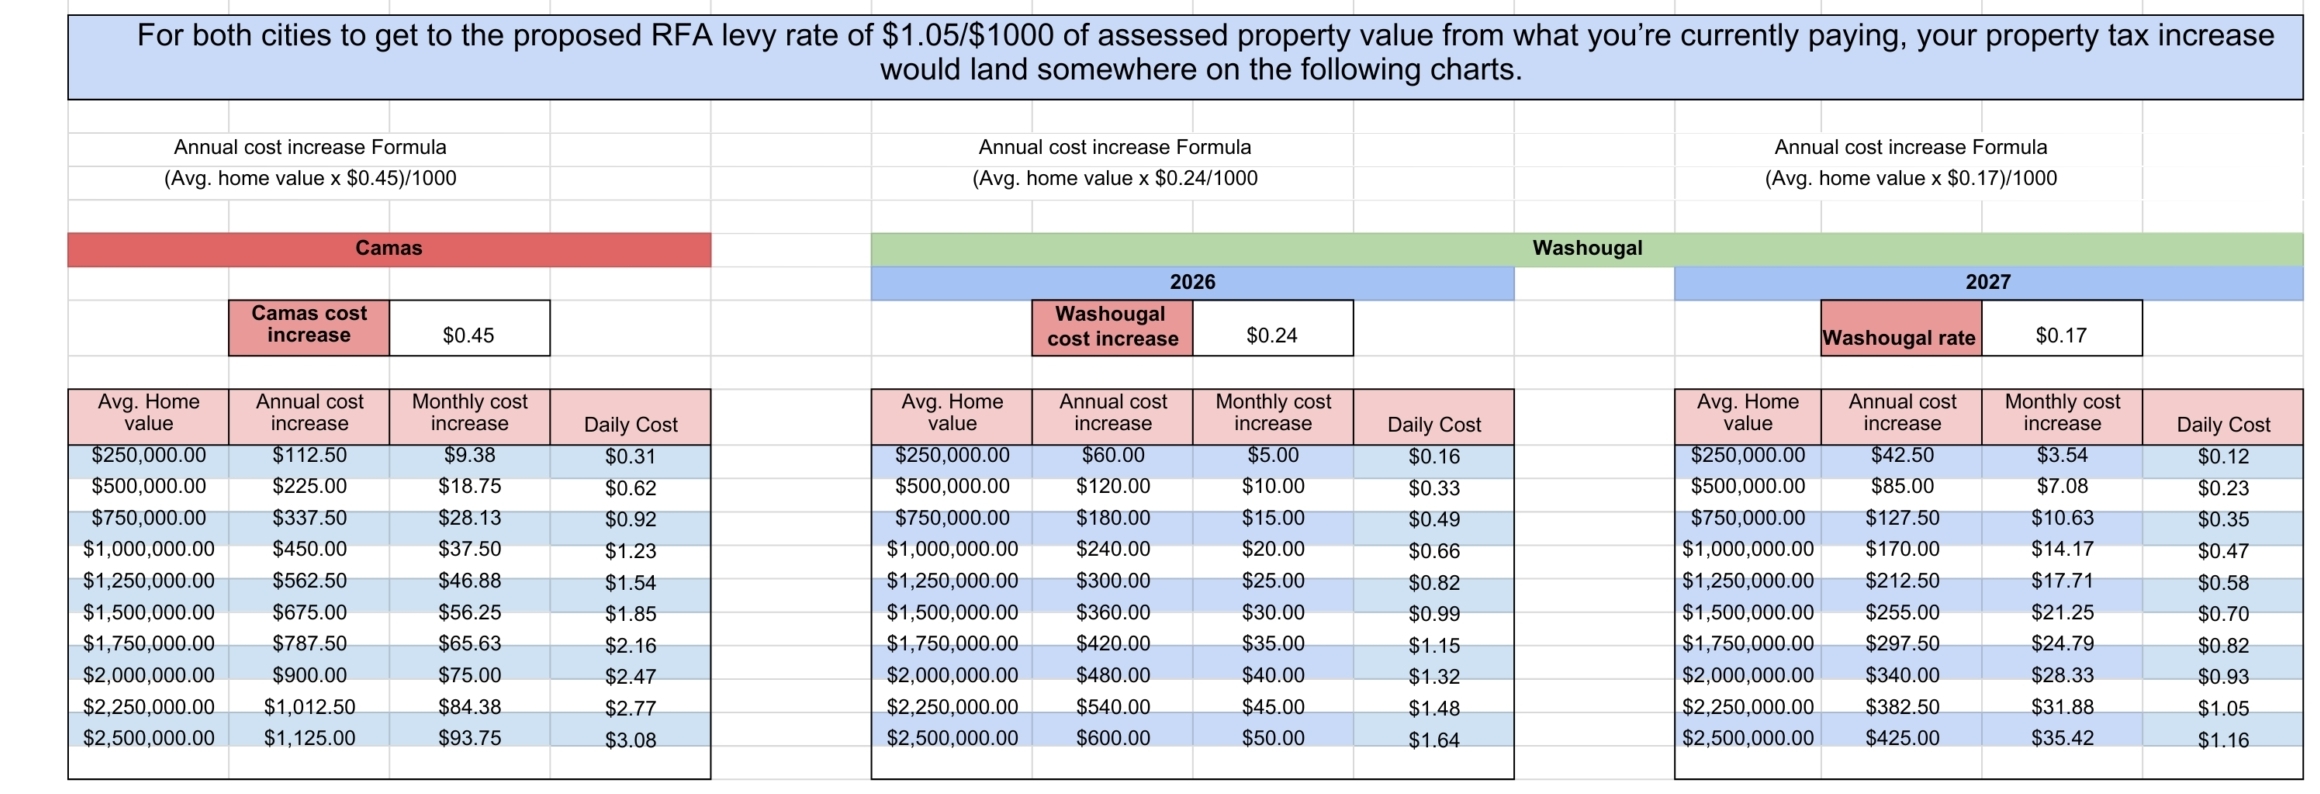This screenshot has width=2320, height=794.
Task: Select Camas annual cost $112.50
Action: (310, 456)
